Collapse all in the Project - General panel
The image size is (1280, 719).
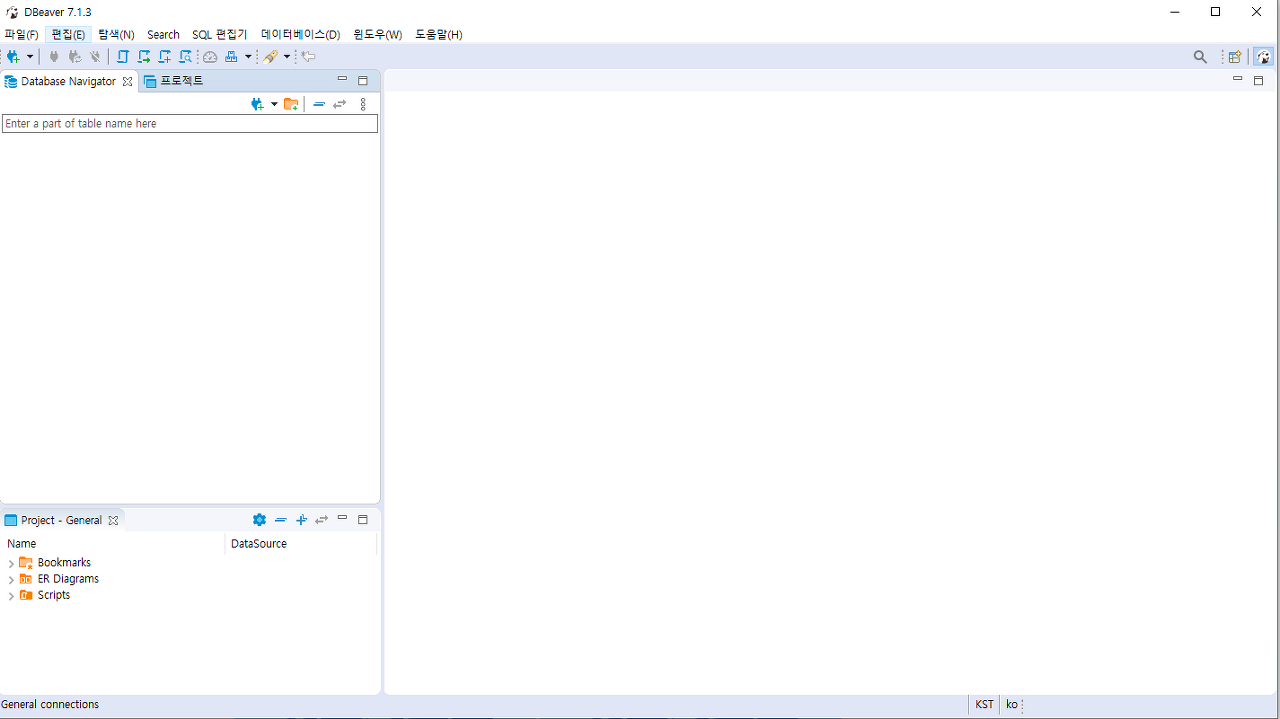coord(281,520)
